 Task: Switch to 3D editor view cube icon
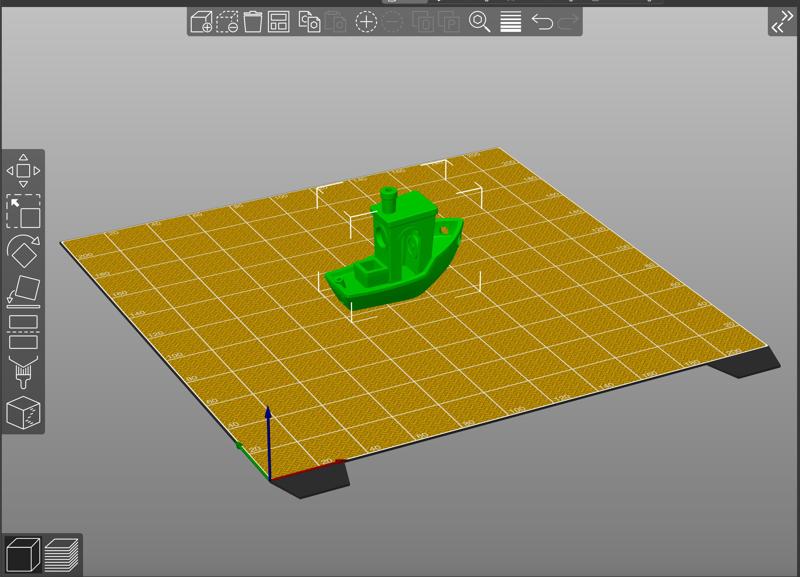(x=22, y=555)
